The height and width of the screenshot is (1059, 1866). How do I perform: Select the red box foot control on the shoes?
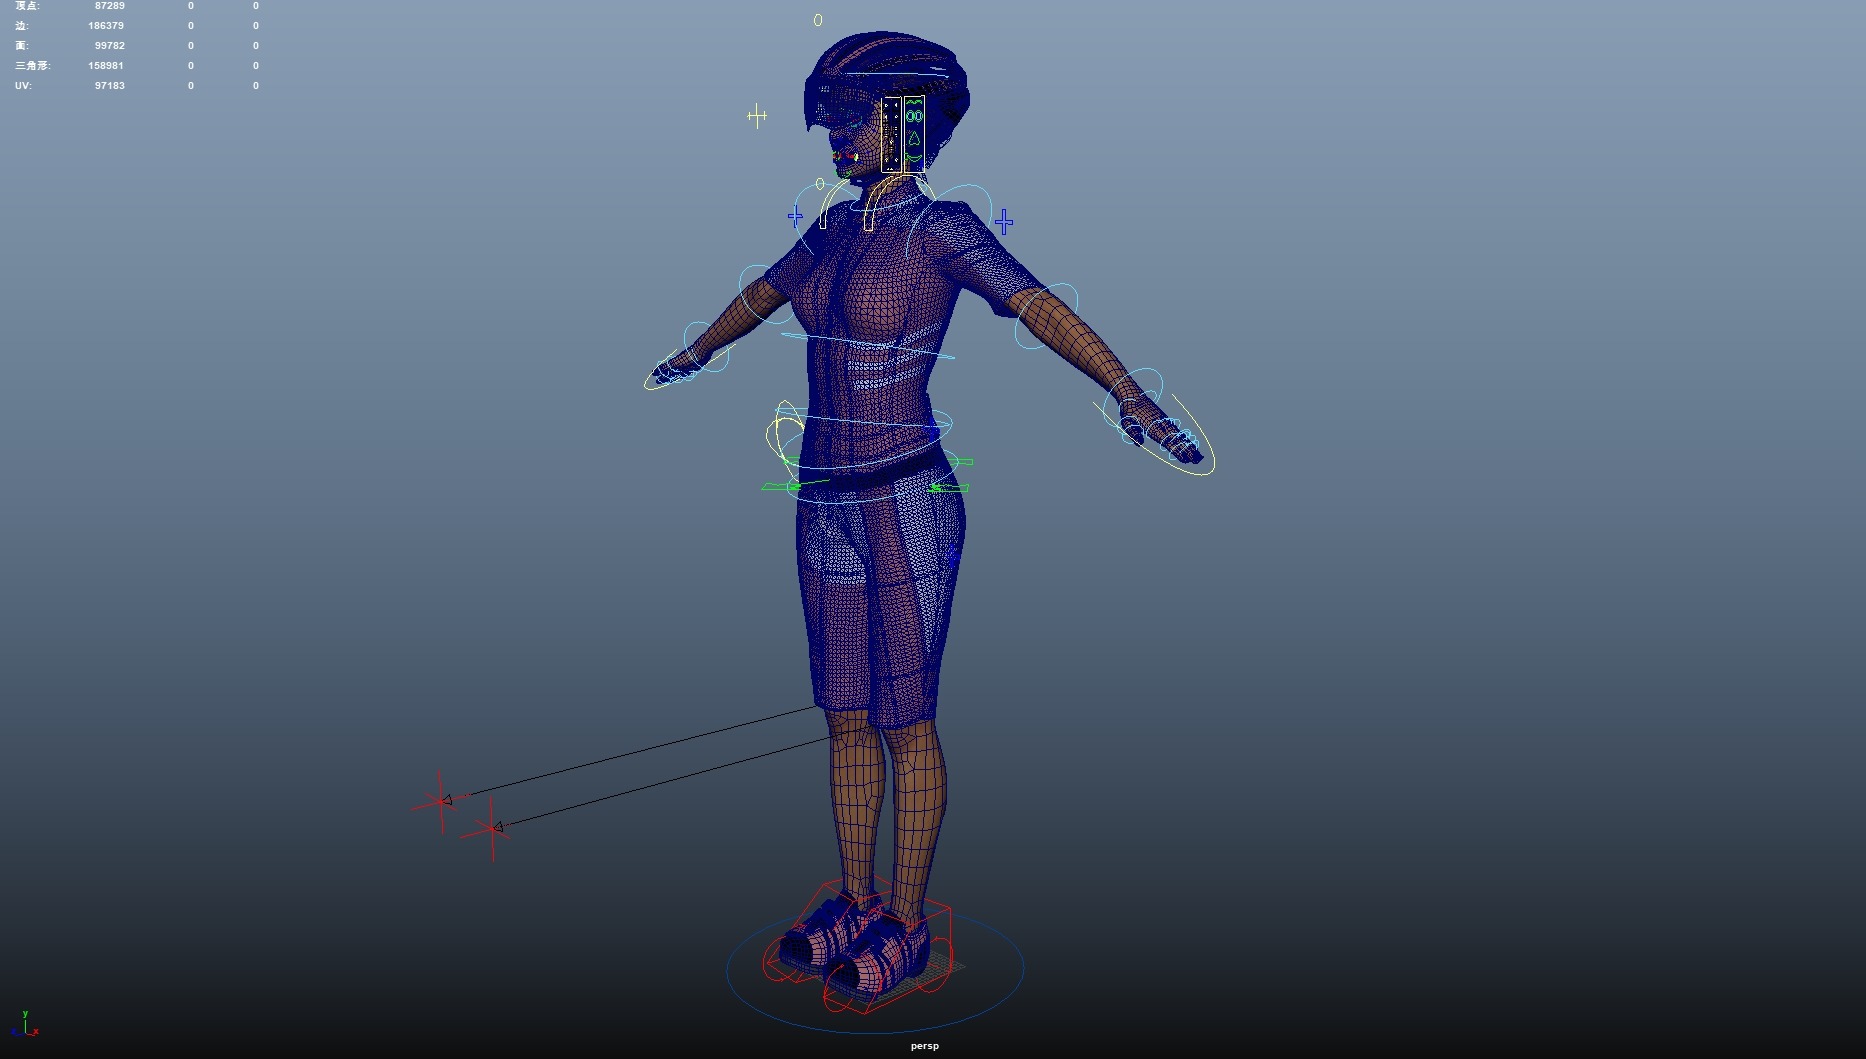[858, 945]
